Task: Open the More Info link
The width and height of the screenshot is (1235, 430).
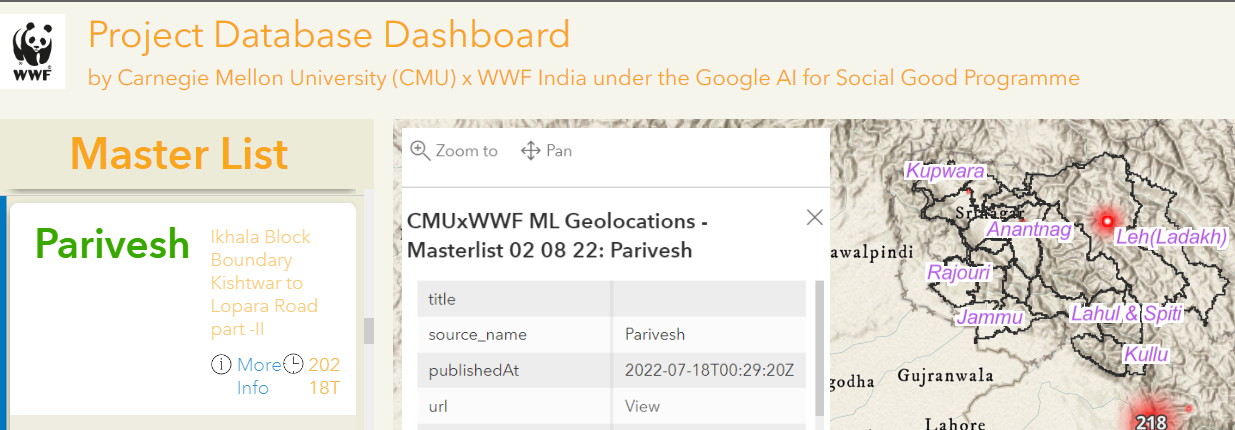Action: pos(259,376)
